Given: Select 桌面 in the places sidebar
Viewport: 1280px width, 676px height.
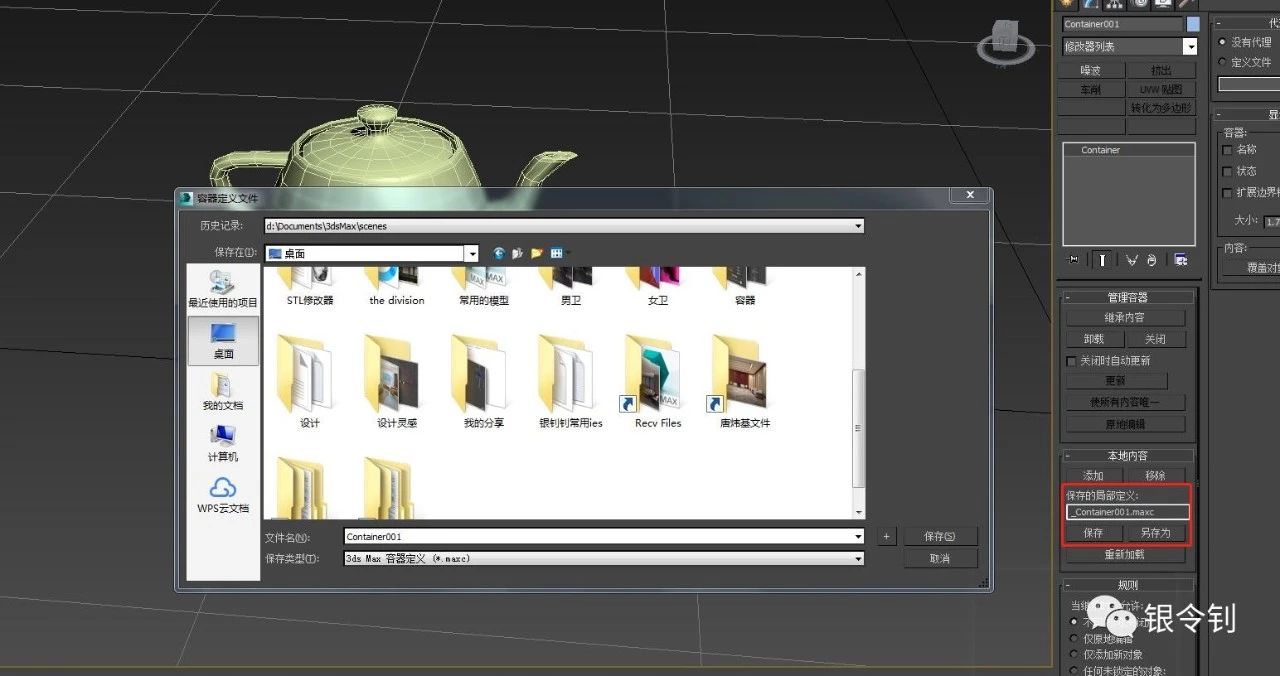Looking at the screenshot, I should [223, 340].
